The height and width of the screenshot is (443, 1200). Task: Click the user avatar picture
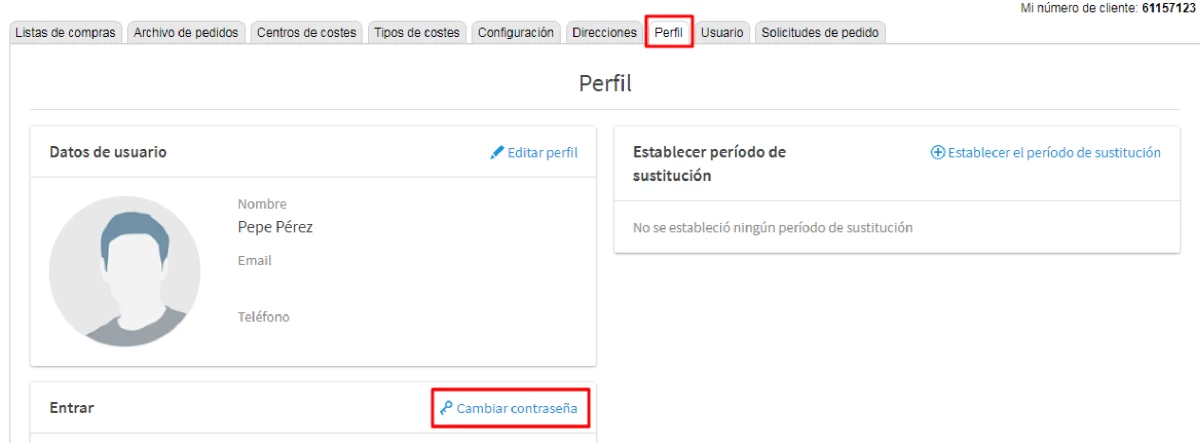pyautogui.click(x=118, y=271)
